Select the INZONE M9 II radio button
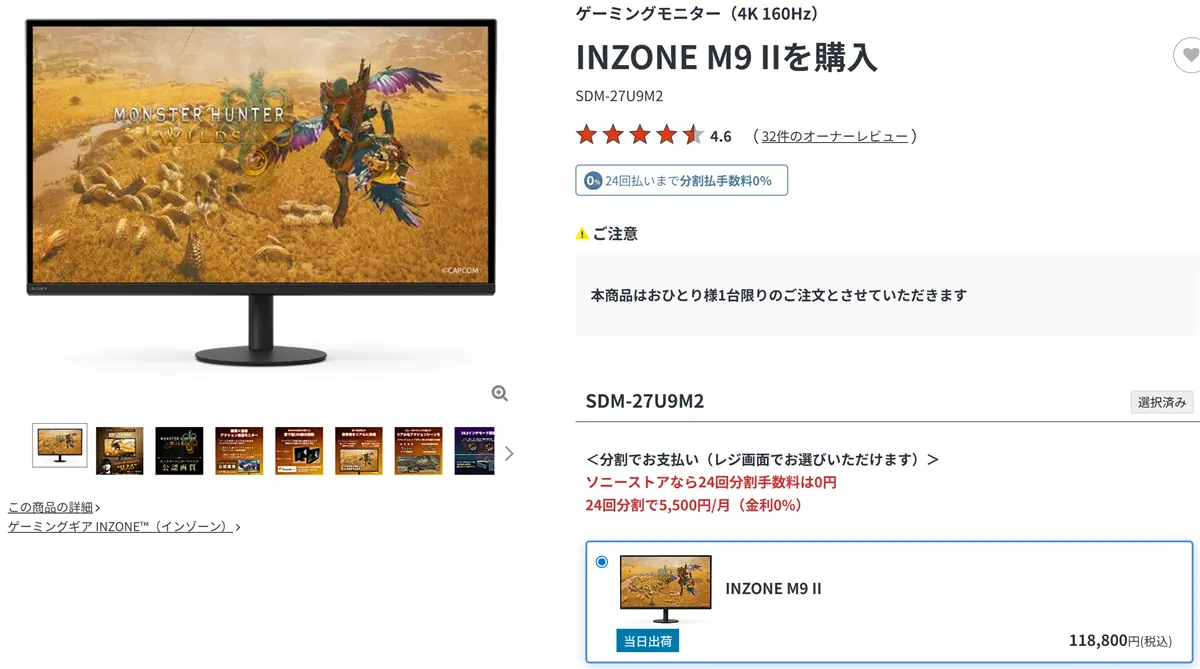Image resolution: width=1200 pixels, height=669 pixels. (602, 562)
